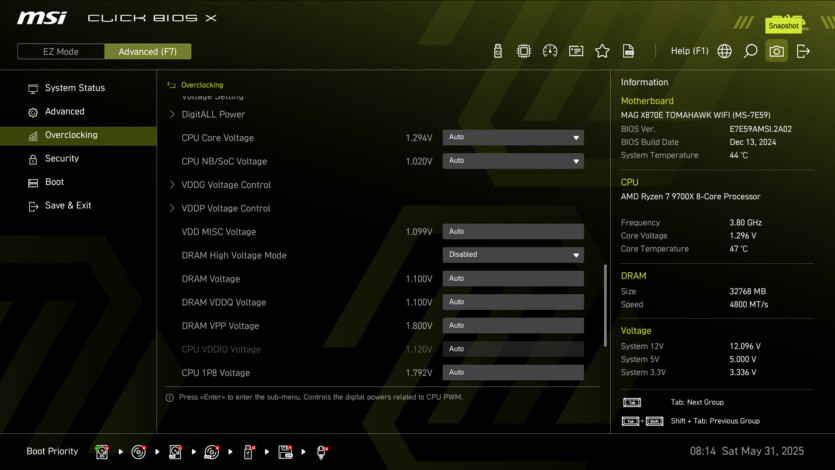The image size is (835, 470).
Task: Click the 4800 MT/s DRAM speed value
Action: pyautogui.click(x=748, y=304)
